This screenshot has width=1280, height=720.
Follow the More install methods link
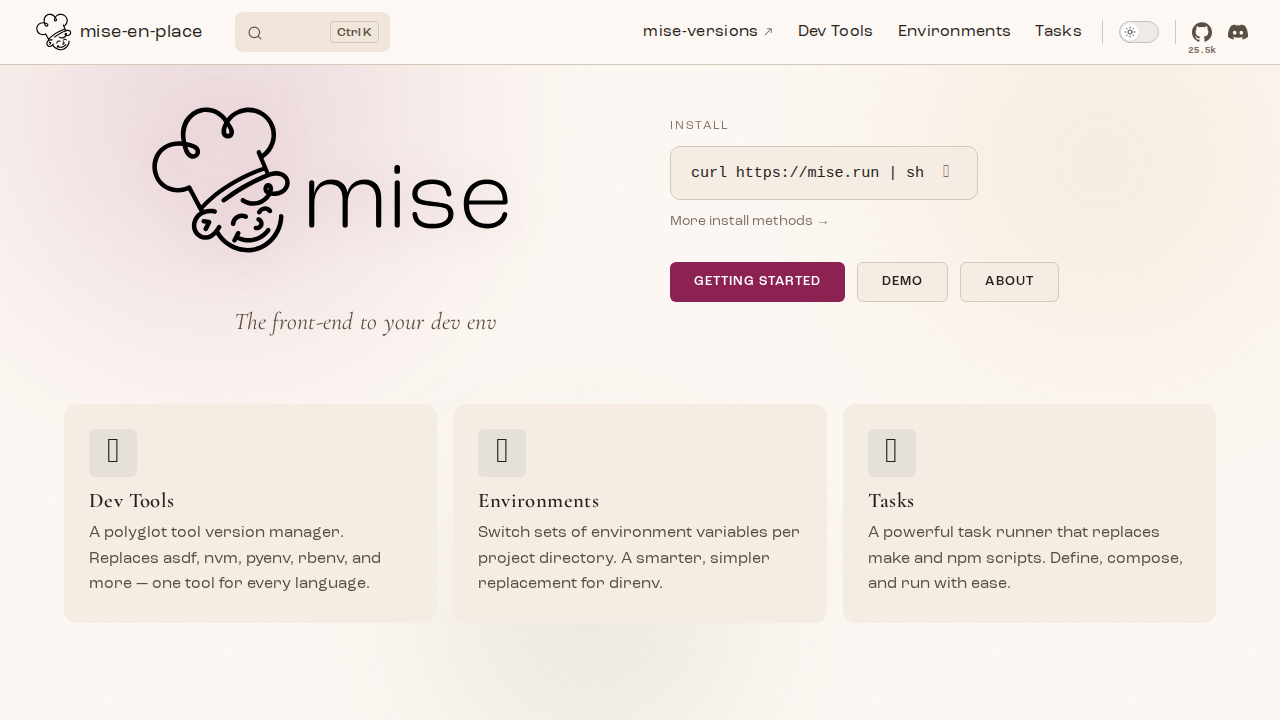click(749, 221)
